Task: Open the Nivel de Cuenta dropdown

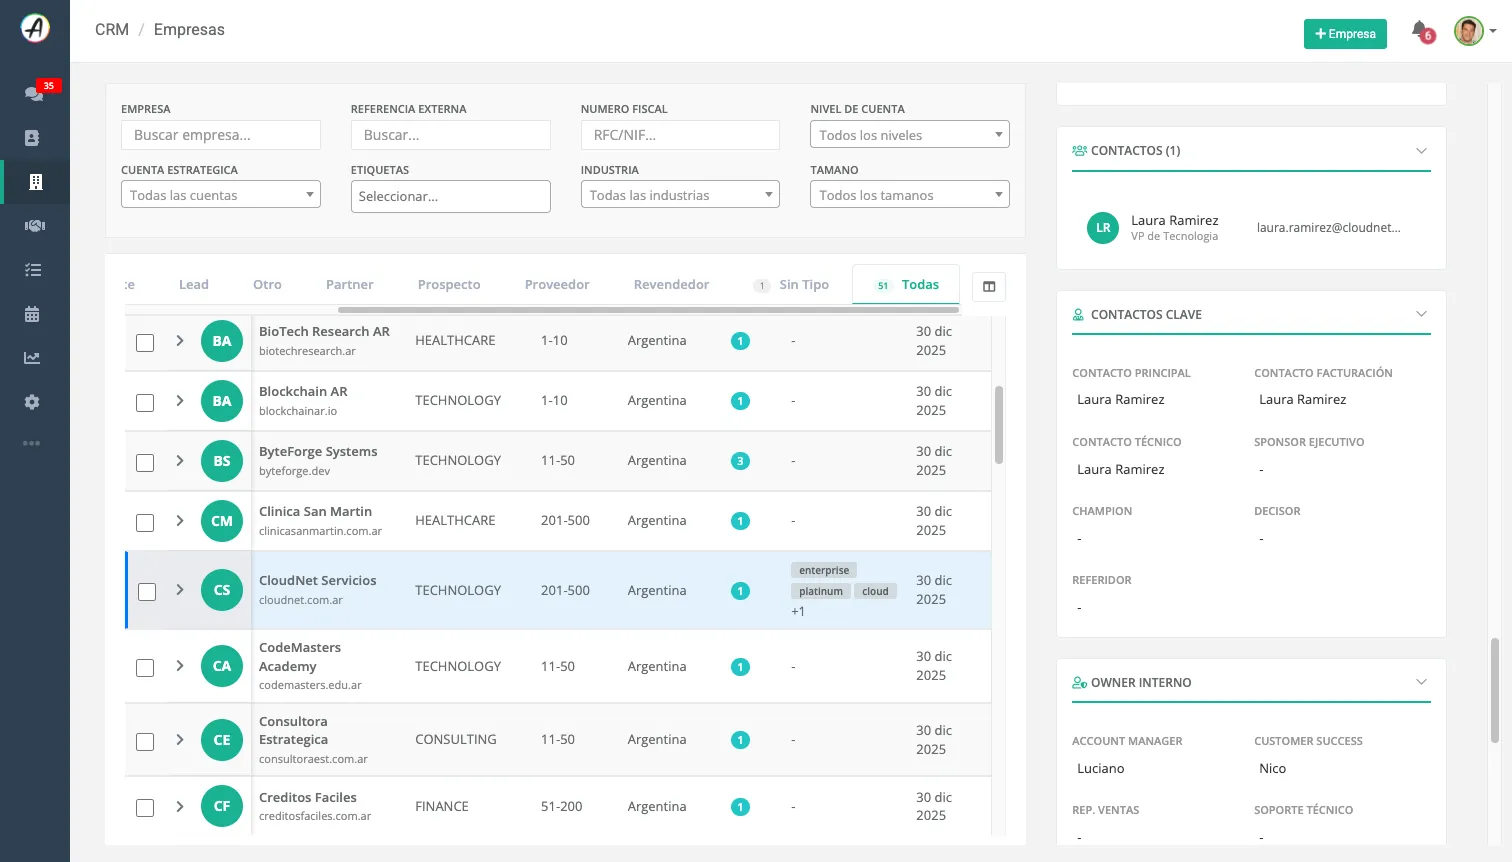Action: (910, 135)
